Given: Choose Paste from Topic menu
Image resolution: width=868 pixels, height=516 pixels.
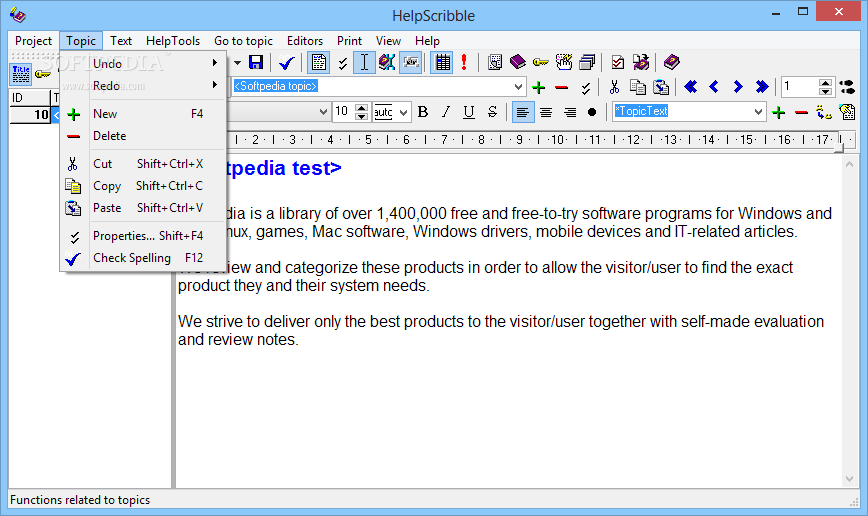Looking at the screenshot, I should pos(143,208).
